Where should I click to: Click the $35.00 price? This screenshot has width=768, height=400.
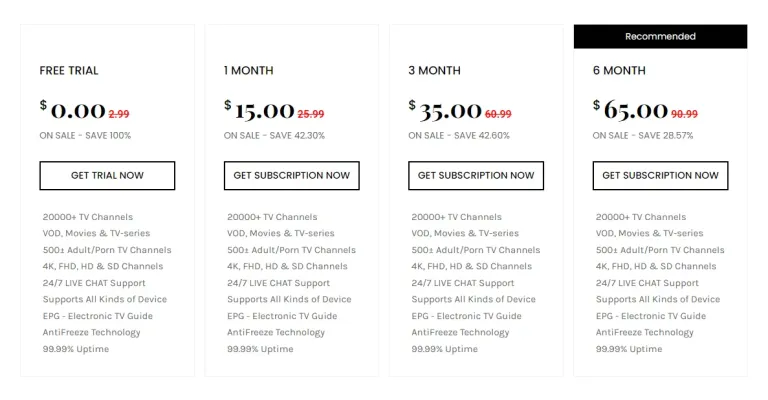pos(445,110)
